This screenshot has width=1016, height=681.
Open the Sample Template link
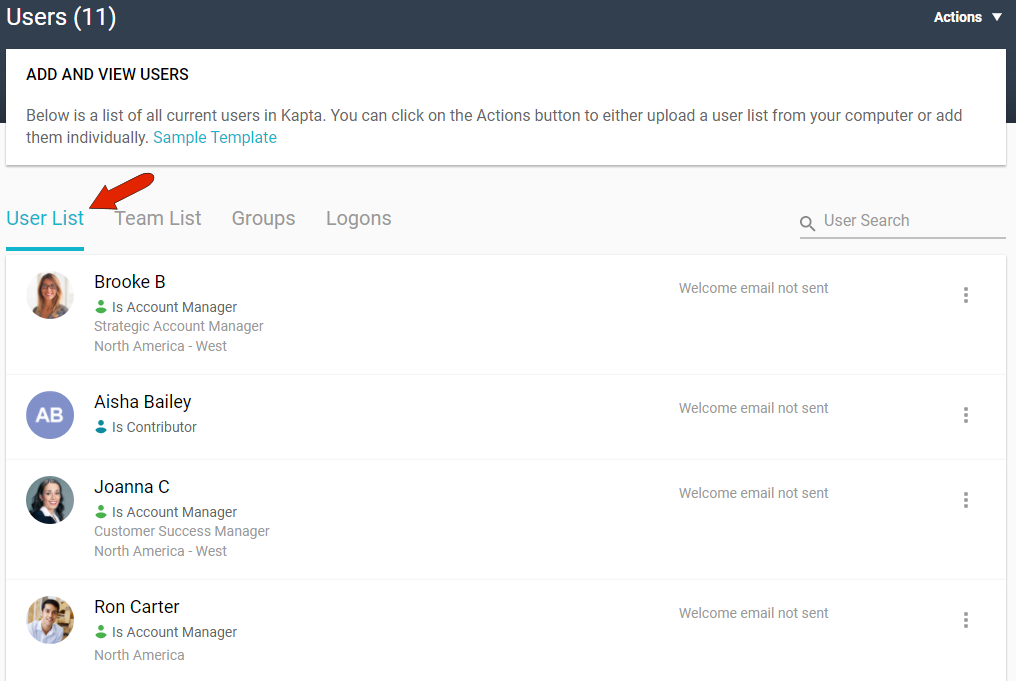(x=215, y=137)
